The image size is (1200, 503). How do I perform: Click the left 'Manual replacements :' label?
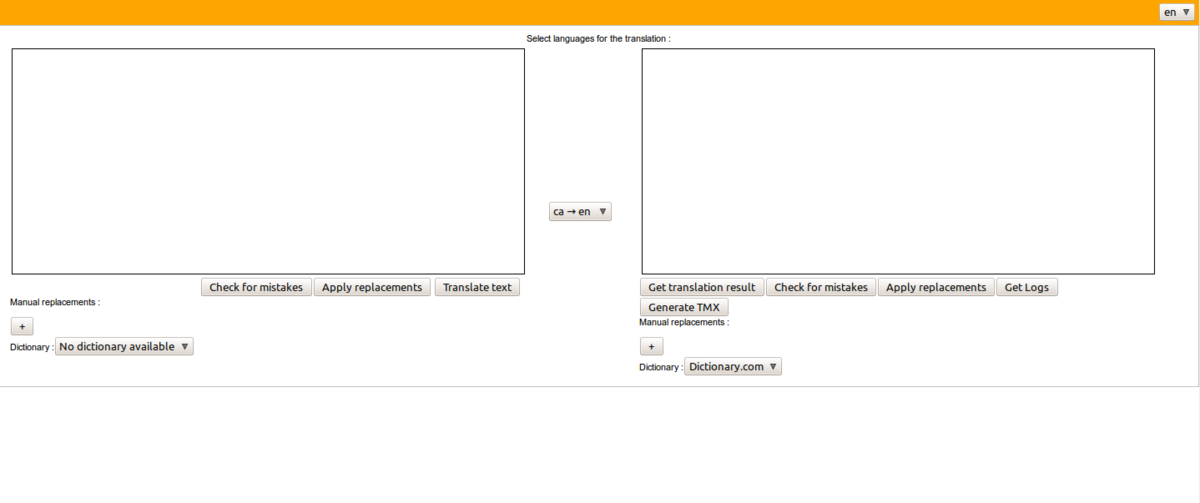(55, 302)
